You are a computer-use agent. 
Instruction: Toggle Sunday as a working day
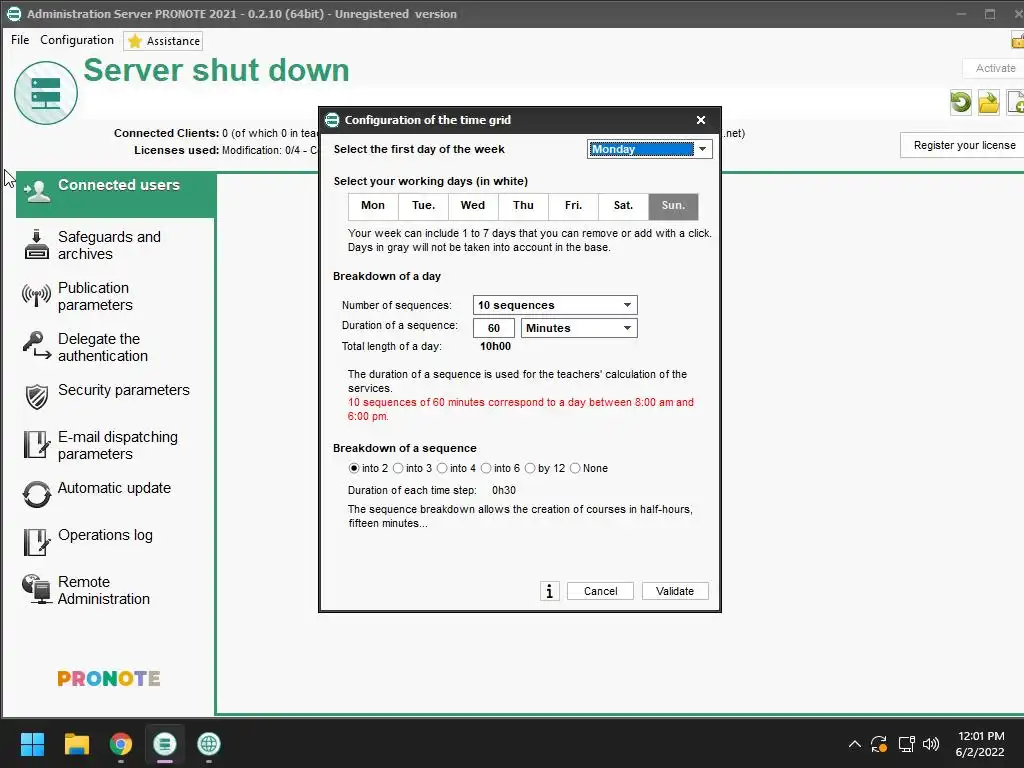pos(673,206)
